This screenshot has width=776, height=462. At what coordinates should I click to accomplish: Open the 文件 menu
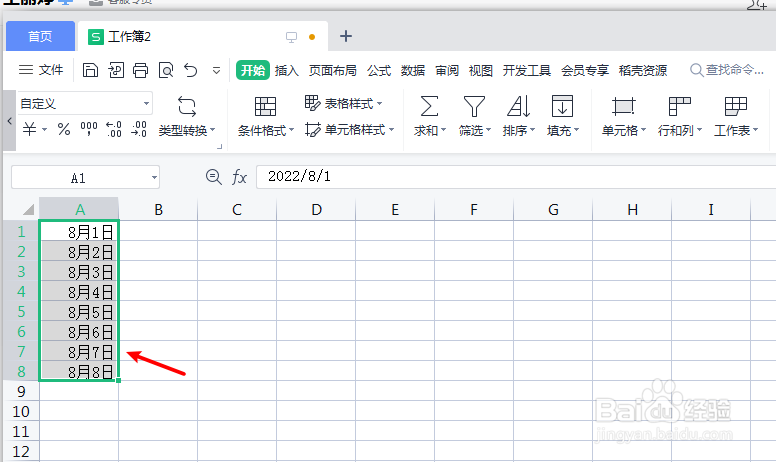coord(41,70)
